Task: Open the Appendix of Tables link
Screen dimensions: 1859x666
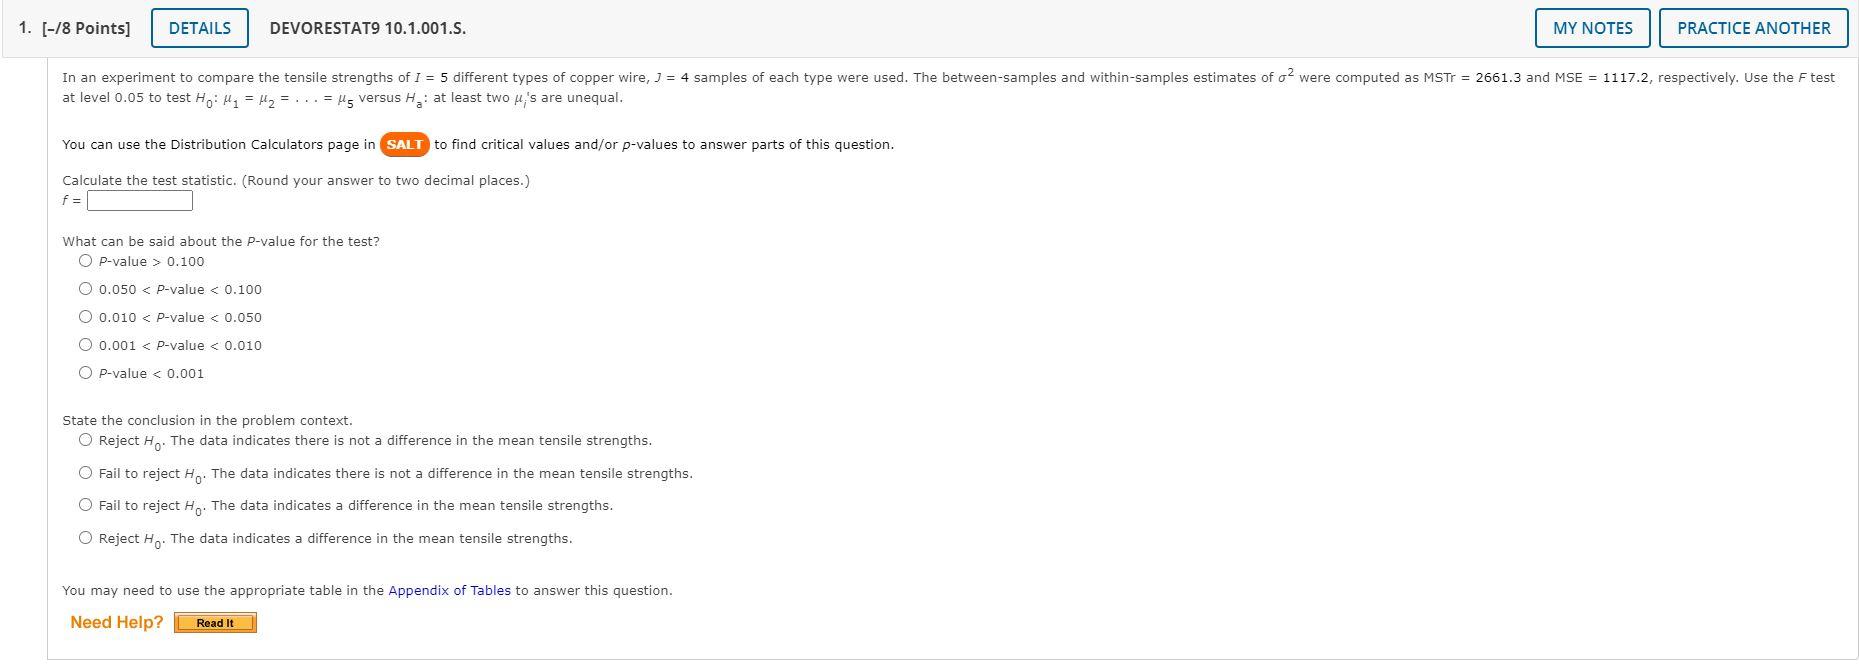Action: coord(450,590)
